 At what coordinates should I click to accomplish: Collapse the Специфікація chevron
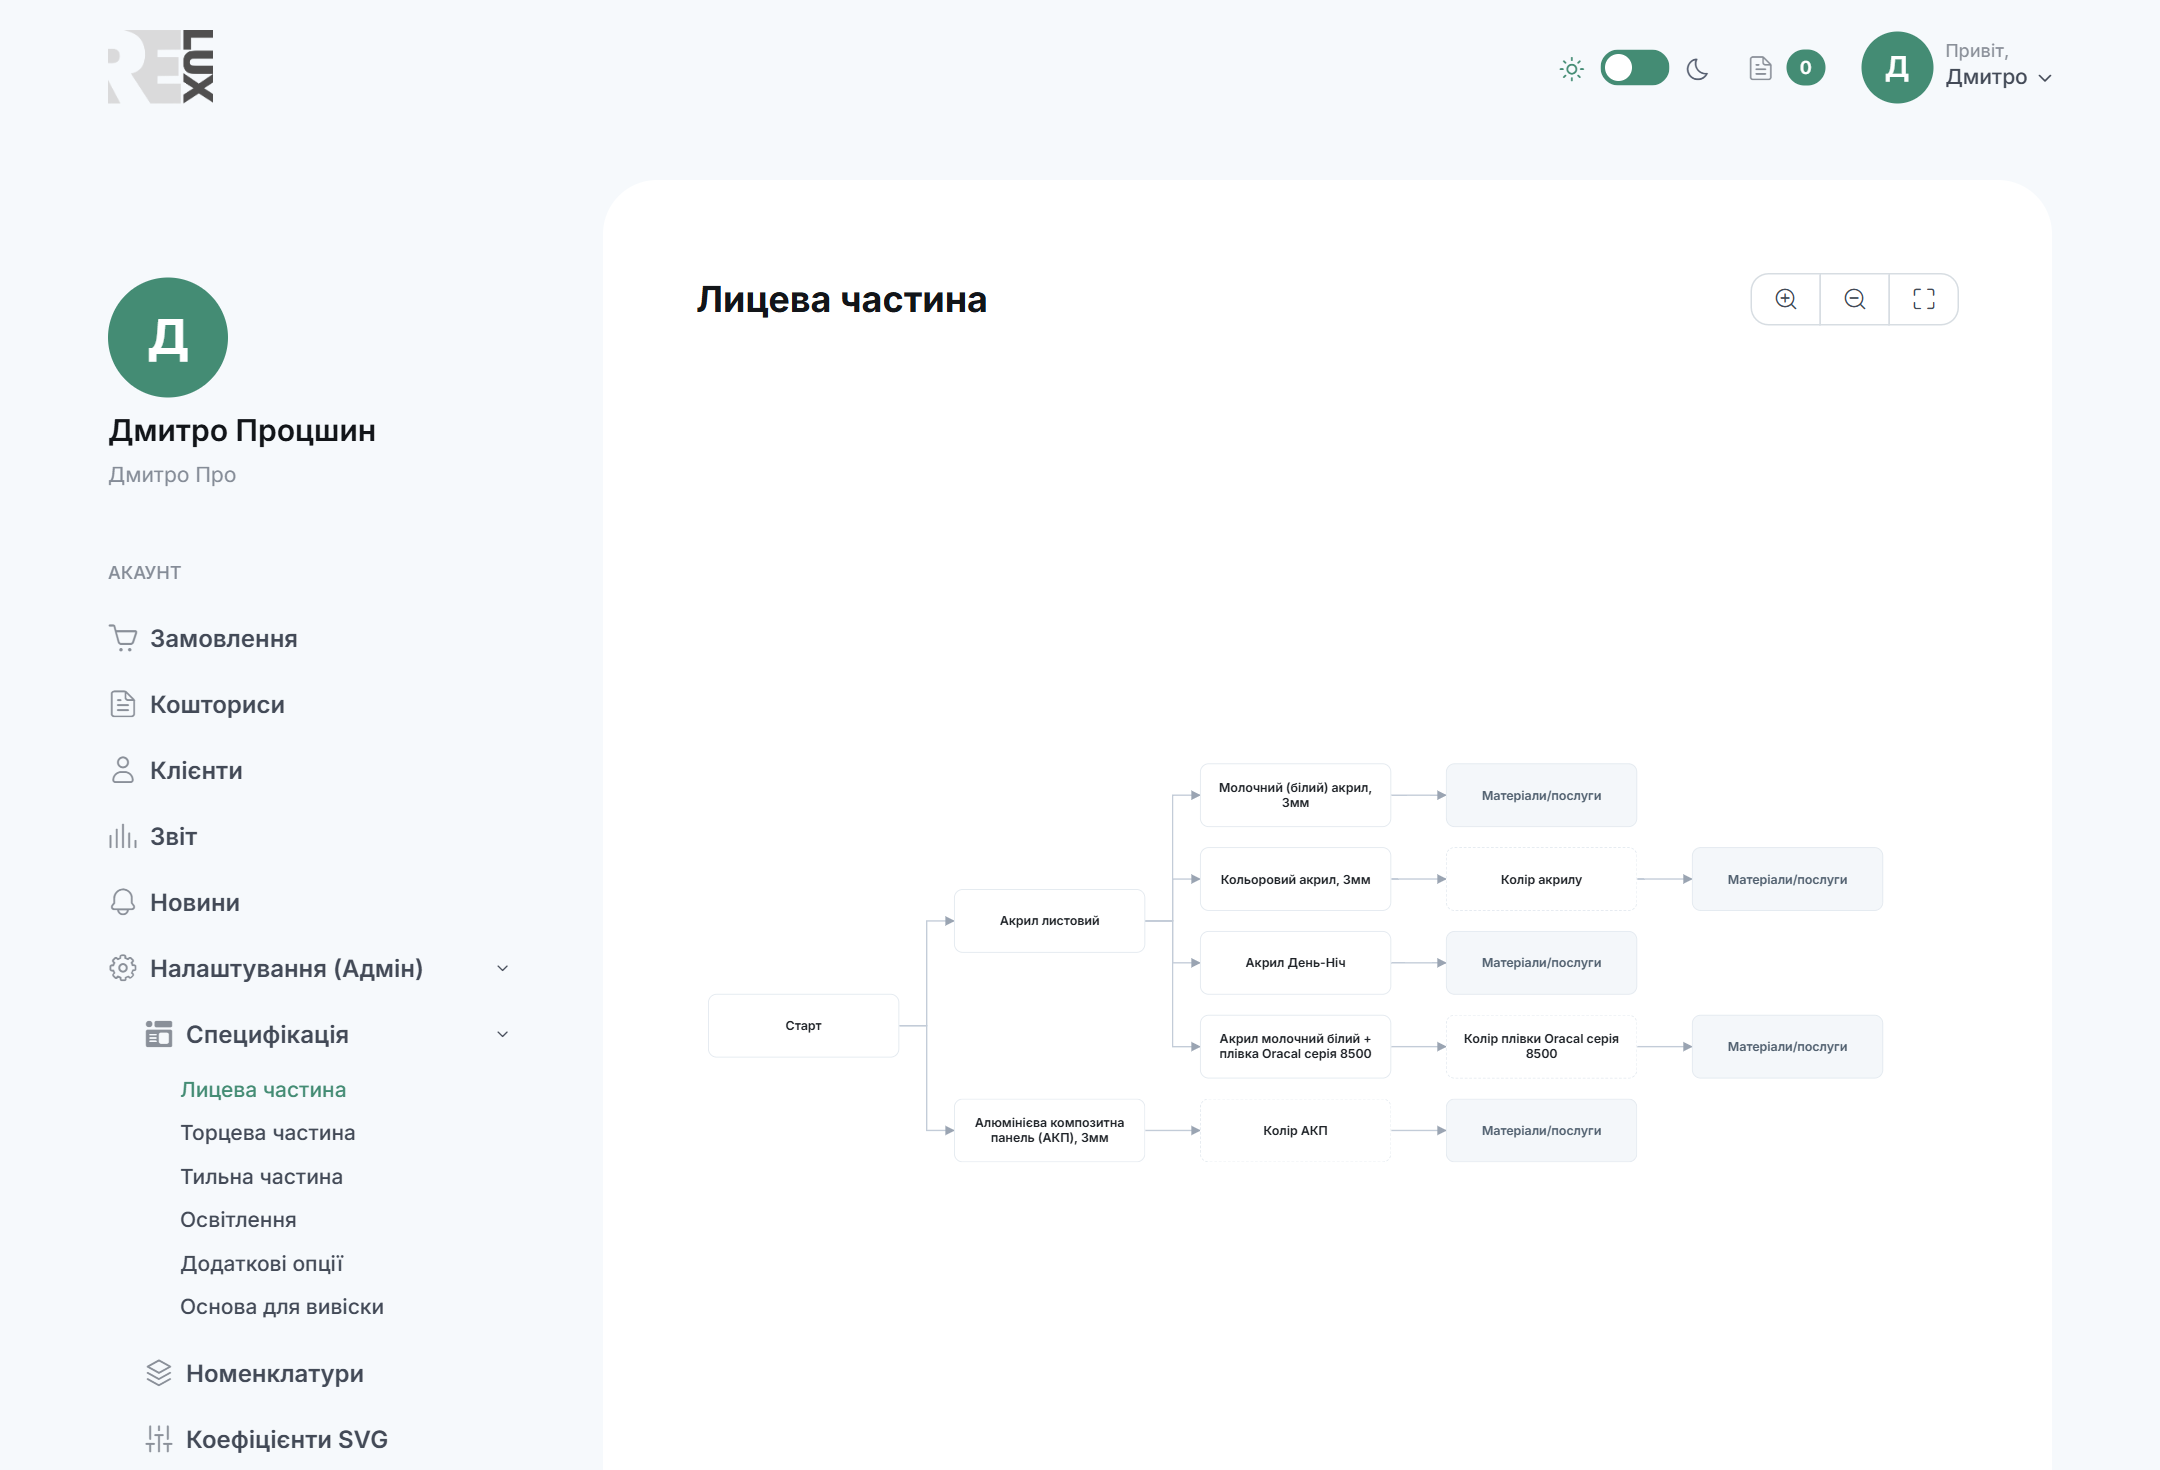pyautogui.click(x=503, y=1034)
